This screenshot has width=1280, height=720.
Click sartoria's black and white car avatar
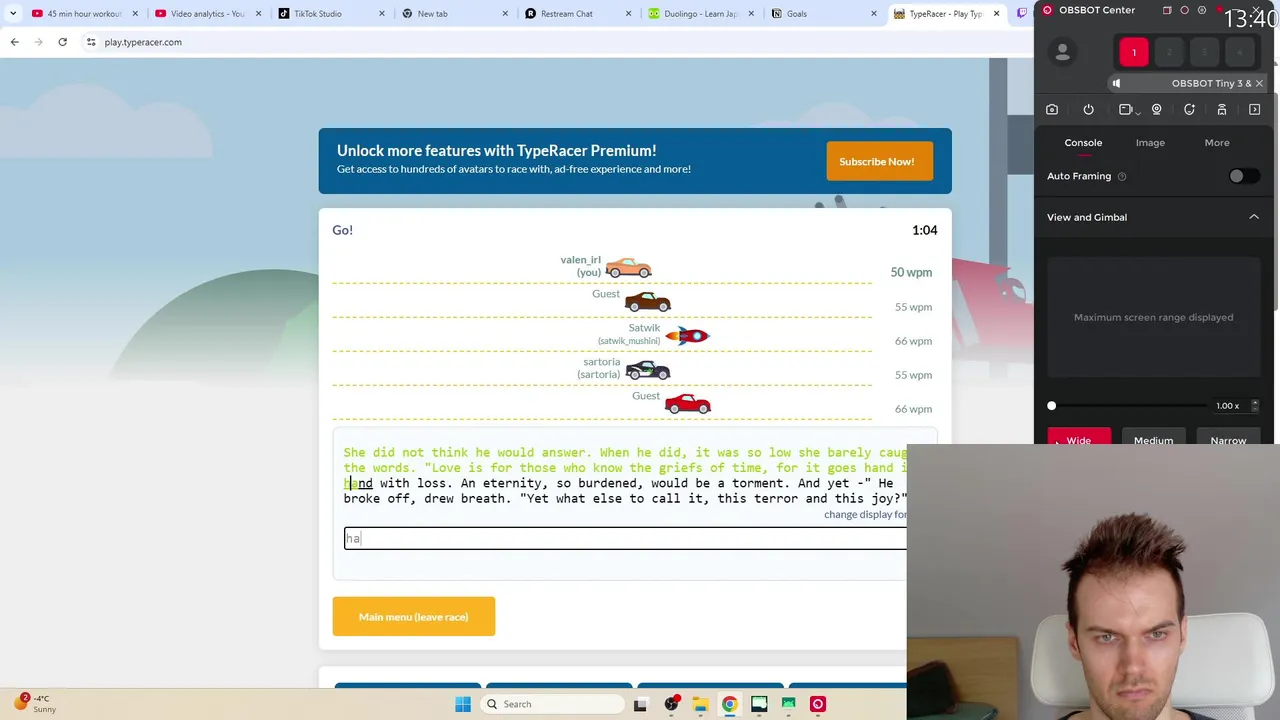coord(648,370)
